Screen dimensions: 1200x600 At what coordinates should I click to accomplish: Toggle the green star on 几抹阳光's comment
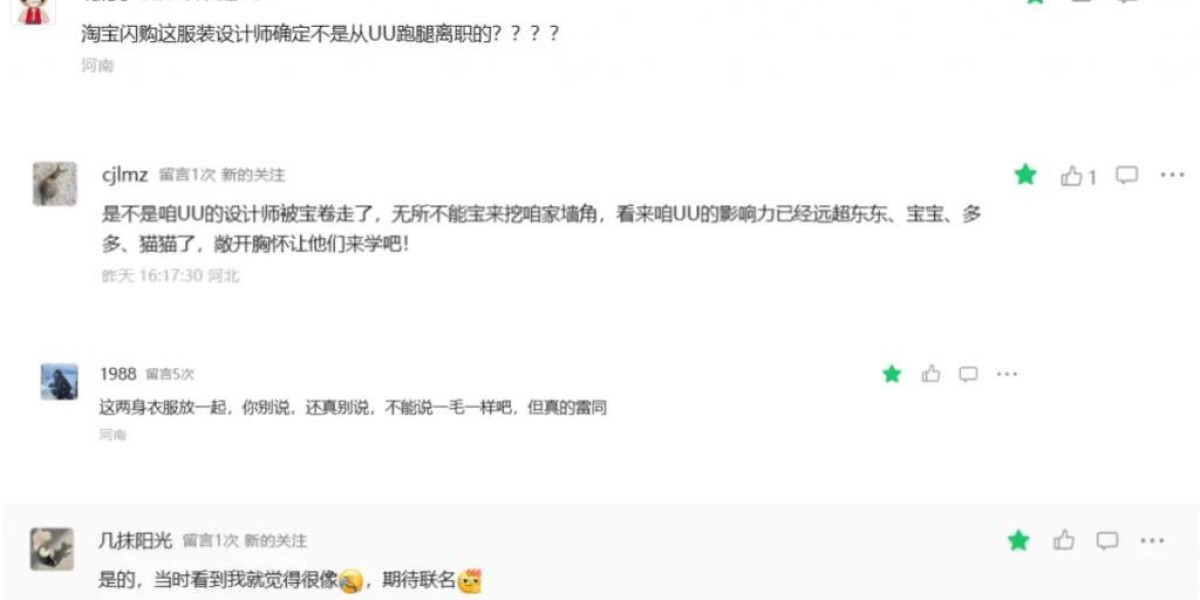1019,541
